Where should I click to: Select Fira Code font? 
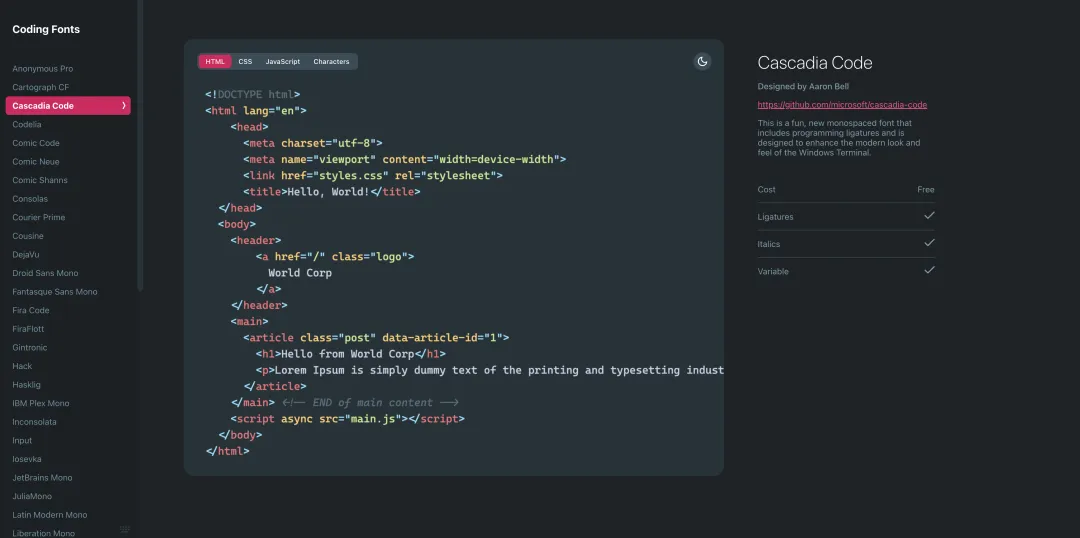[x=31, y=311]
